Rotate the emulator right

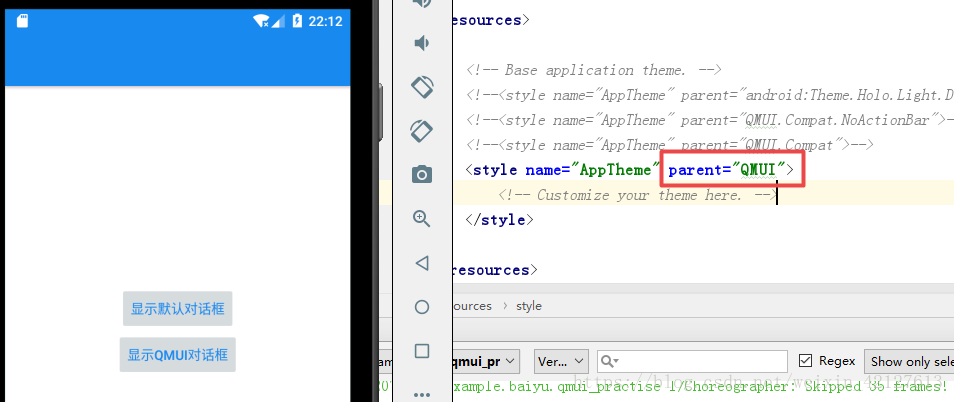coord(422,130)
